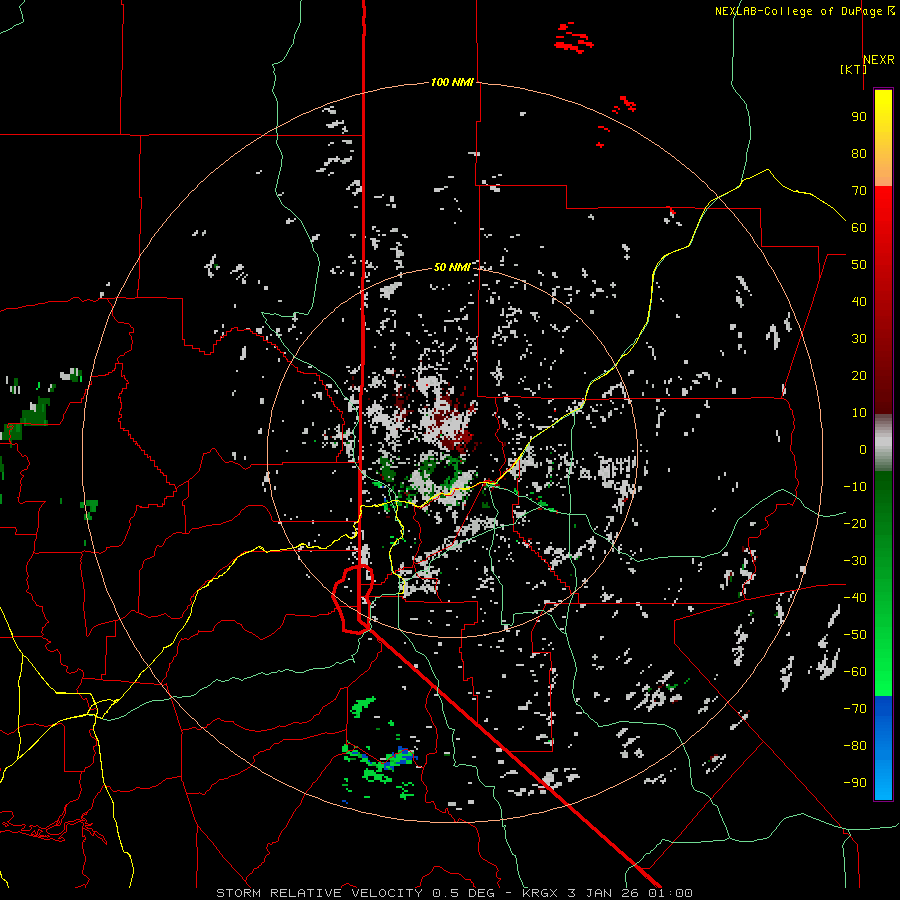
Task: Click the 80 value on the velocity scale
Action: 859,154
